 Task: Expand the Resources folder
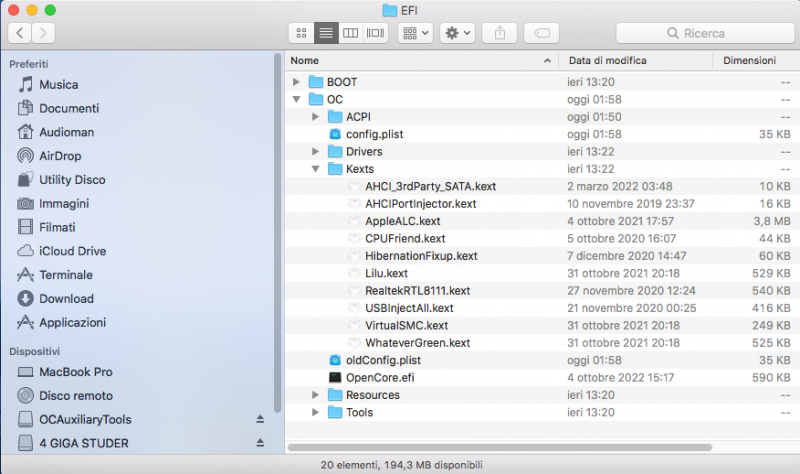[315, 395]
